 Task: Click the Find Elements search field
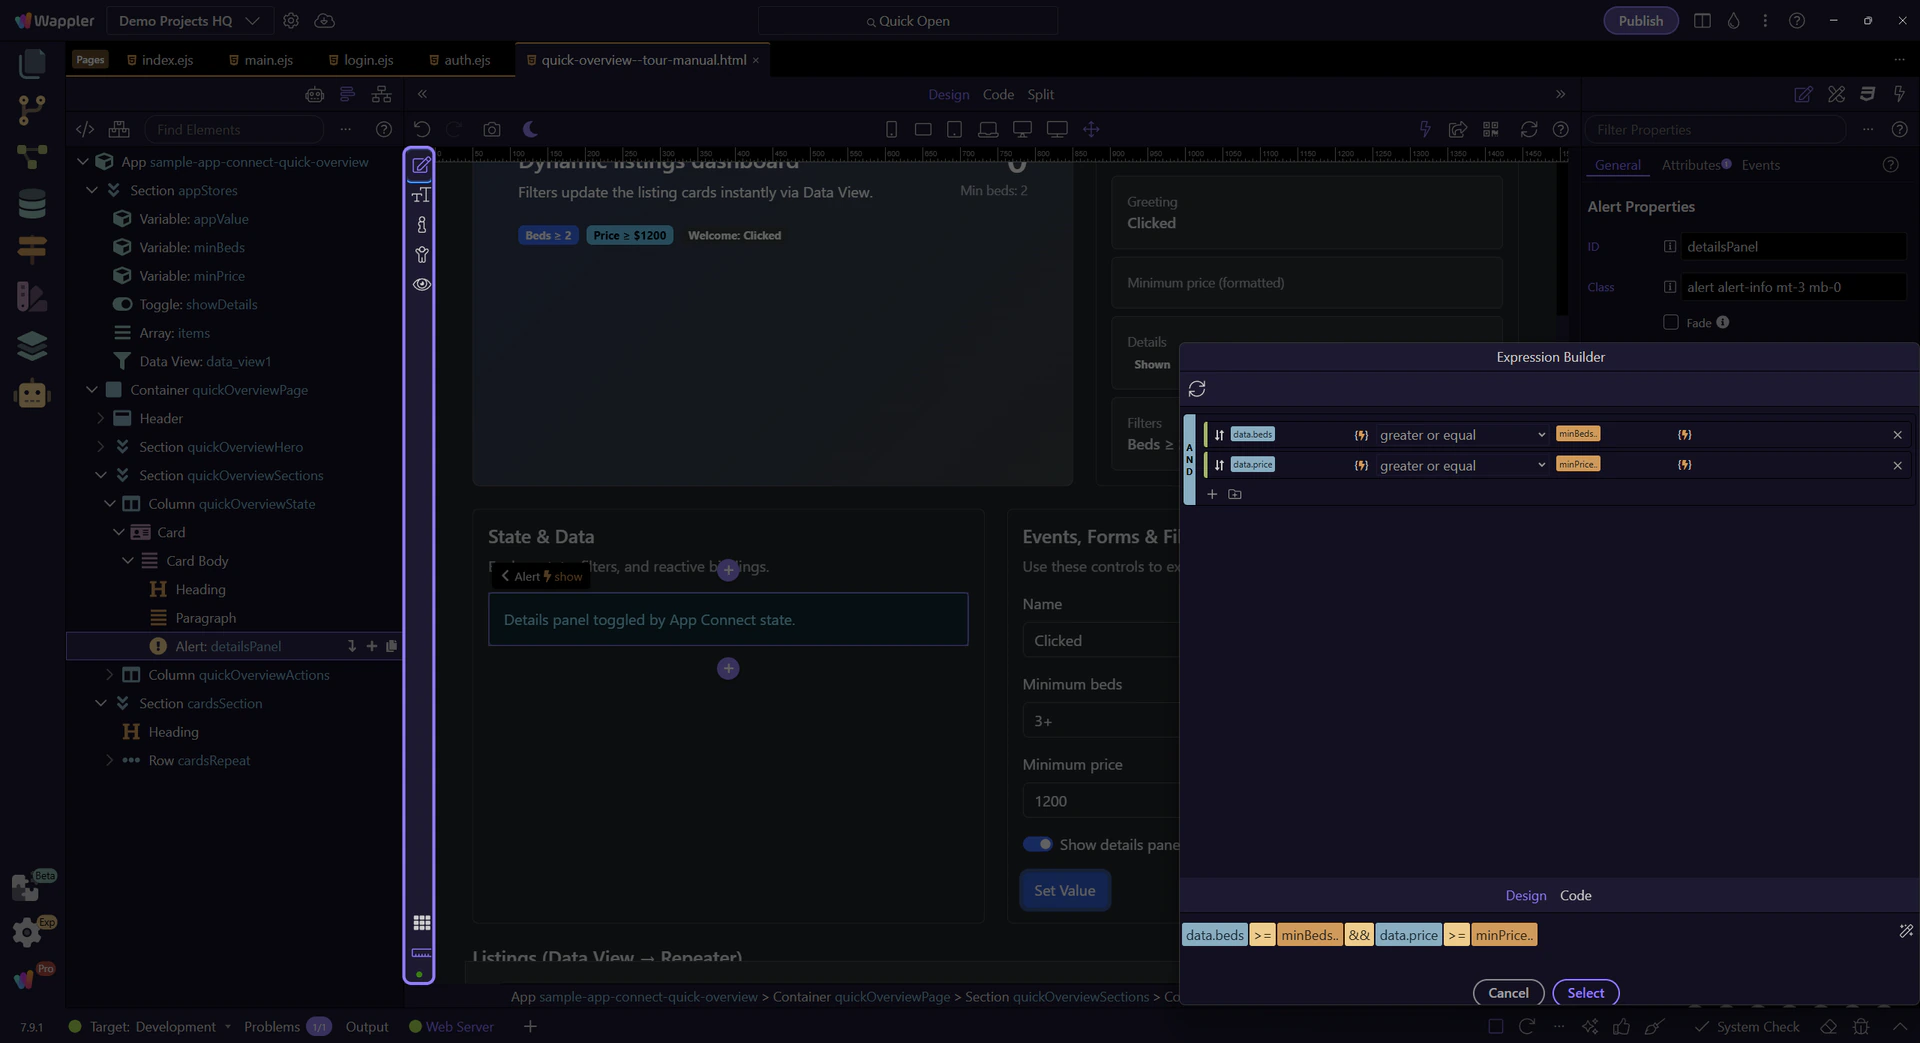(x=235, y=129)
